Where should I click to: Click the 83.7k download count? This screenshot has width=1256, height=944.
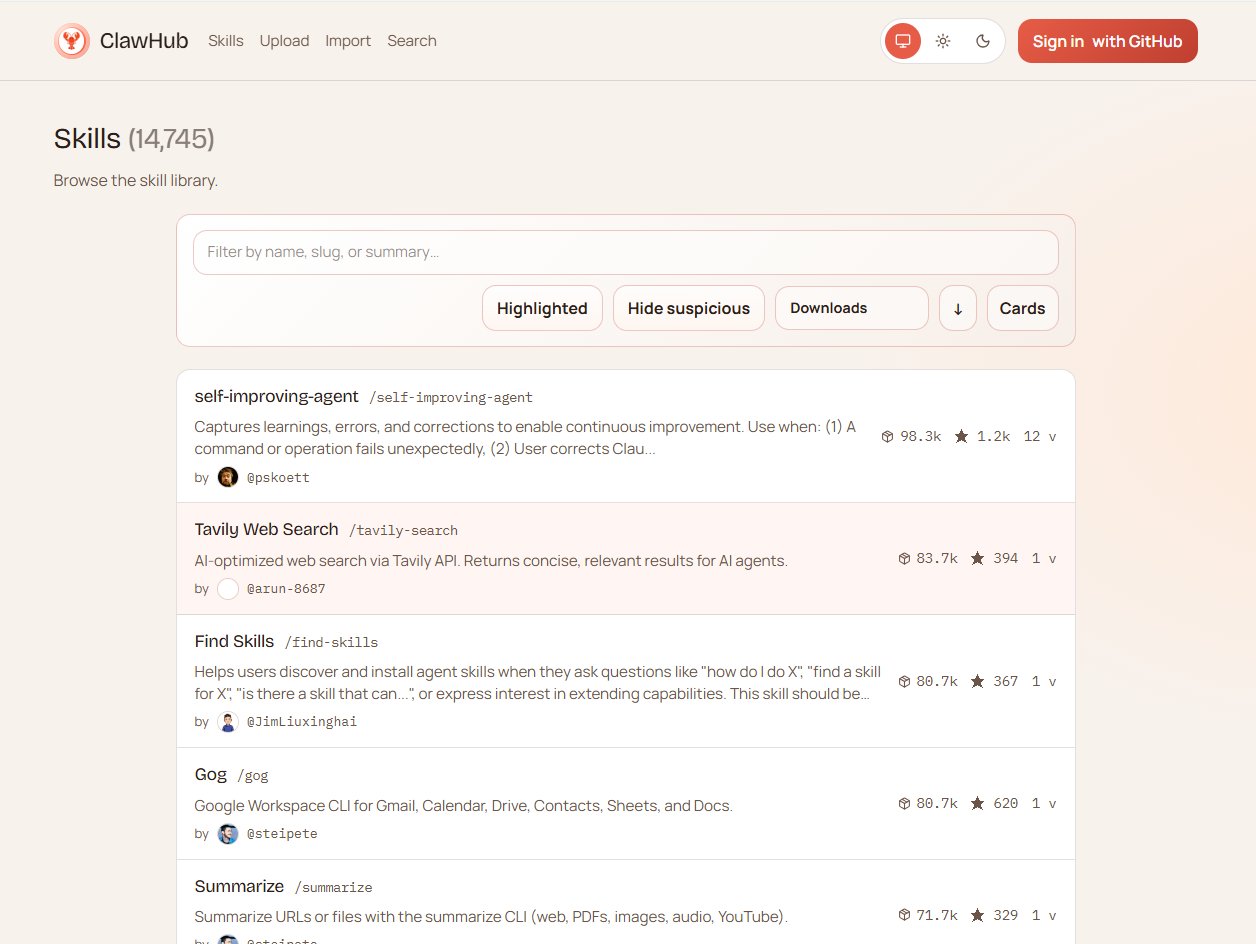pyautogui.click(x=937, y=558)
